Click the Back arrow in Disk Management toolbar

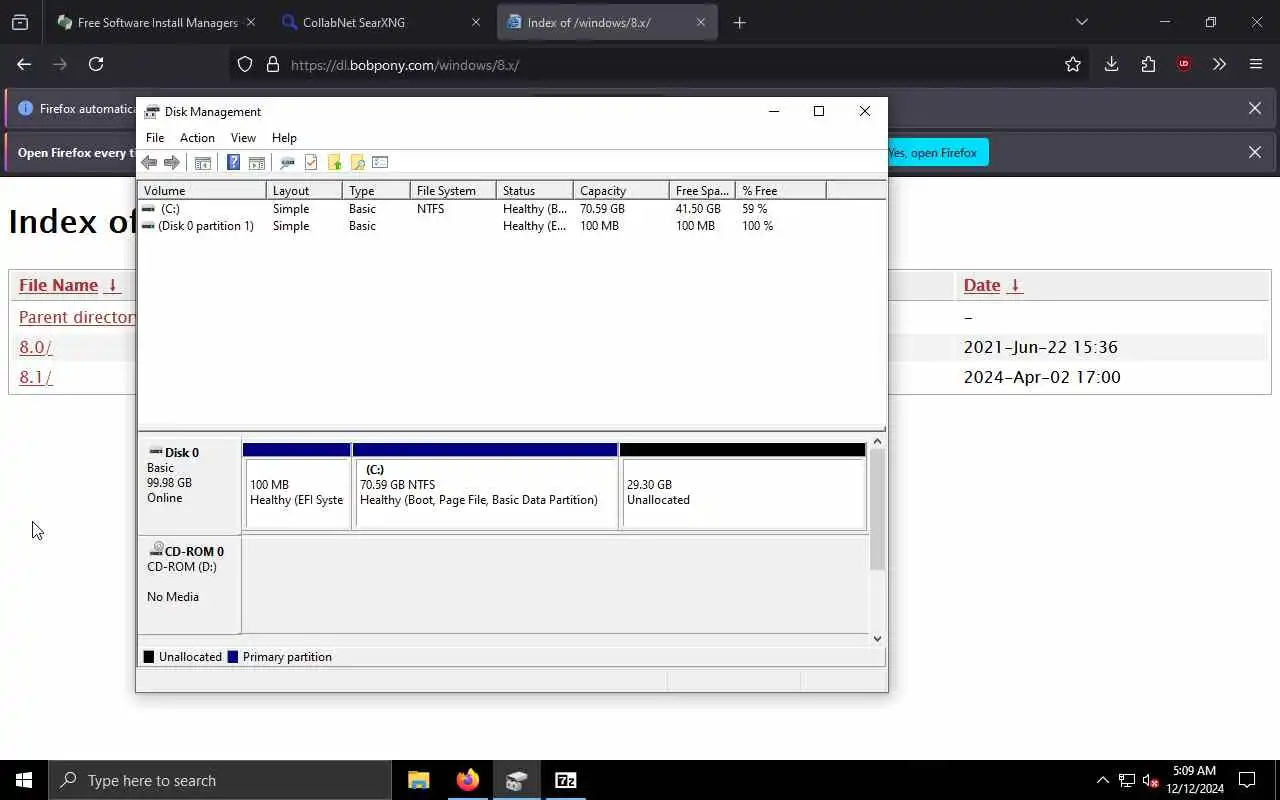click(x=149, y=163)
